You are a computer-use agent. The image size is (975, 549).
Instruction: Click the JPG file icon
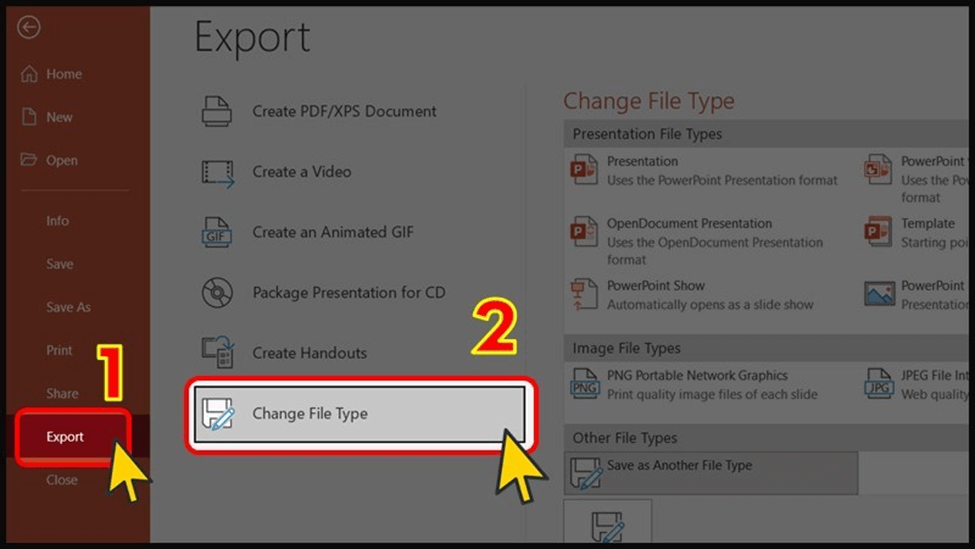(879, 384)
